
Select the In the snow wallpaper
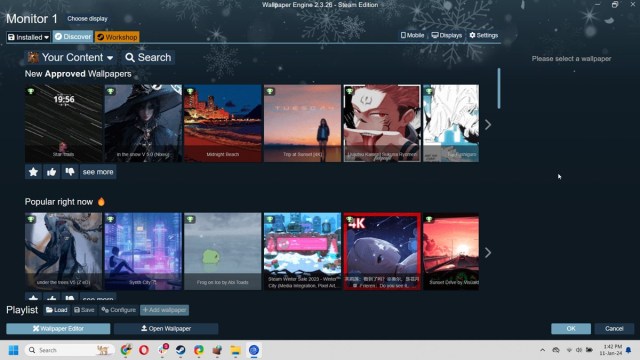(x=143, y=123)
